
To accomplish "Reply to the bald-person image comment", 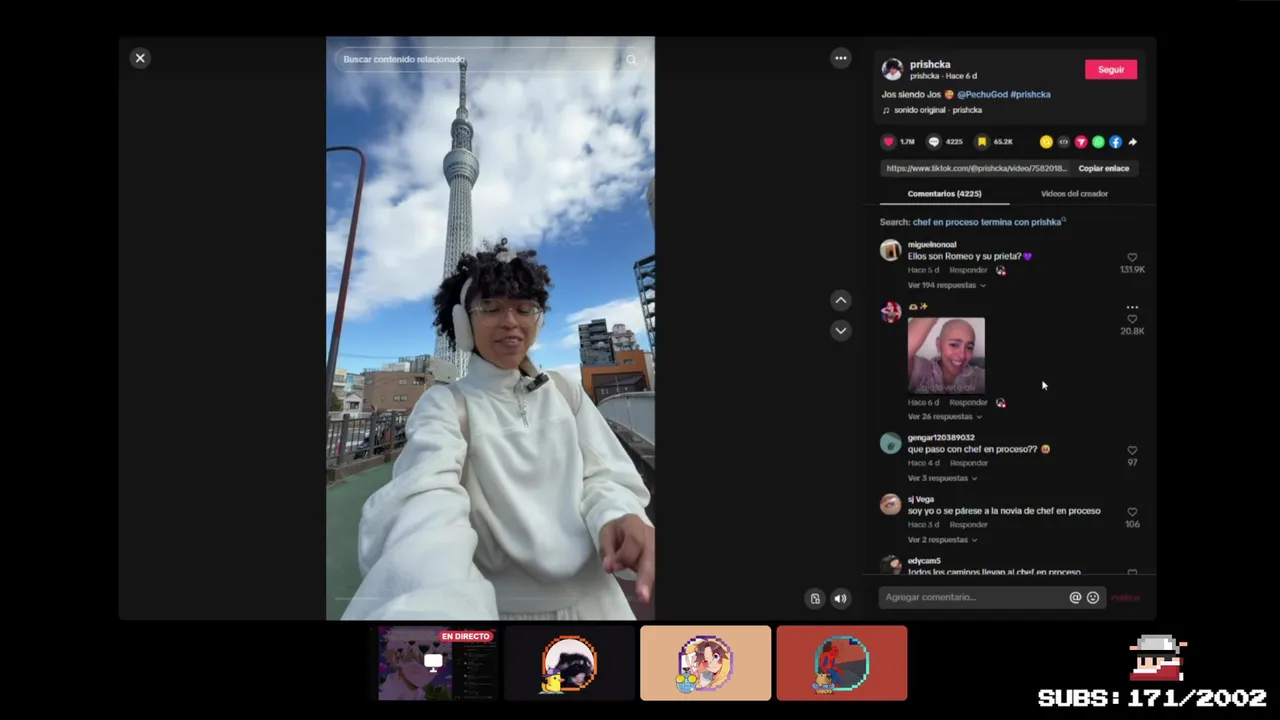I will tap(968, 402).
